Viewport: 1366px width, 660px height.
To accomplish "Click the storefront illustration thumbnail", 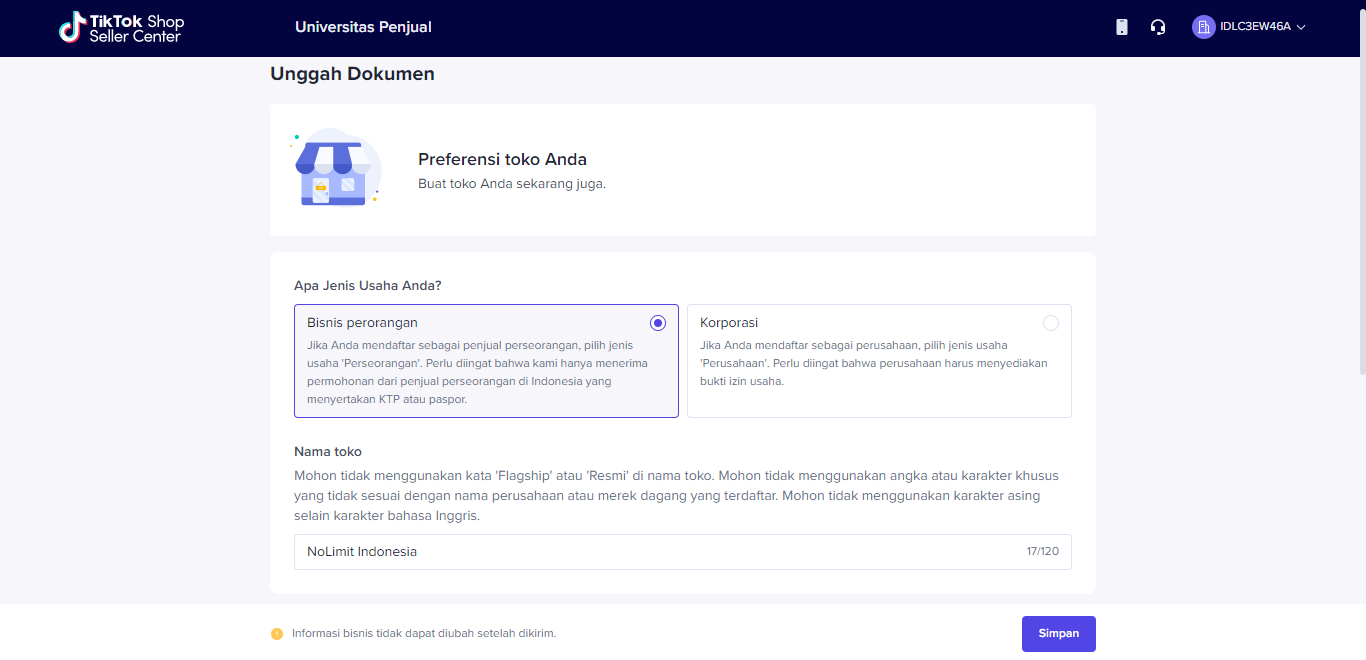I will tap(336, 169).
